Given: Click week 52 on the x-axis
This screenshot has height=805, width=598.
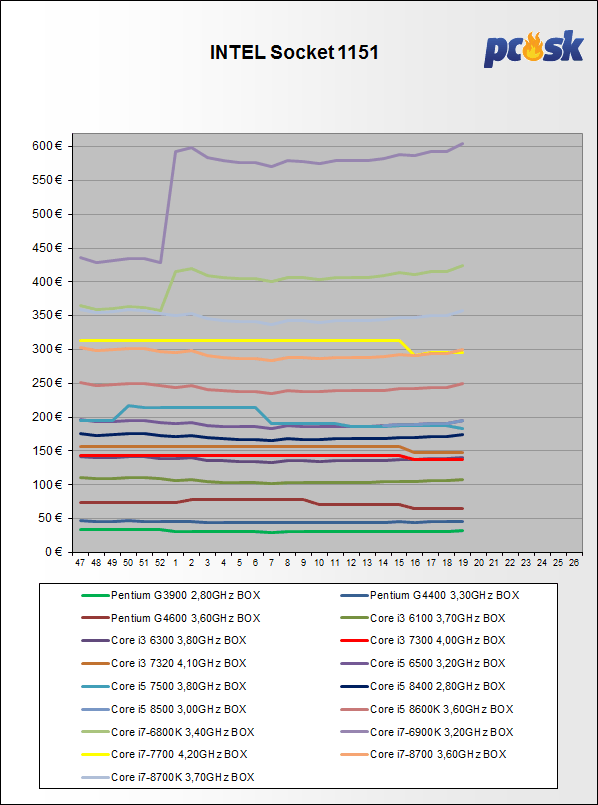Looking at the screenshot, I should (160, 563).
